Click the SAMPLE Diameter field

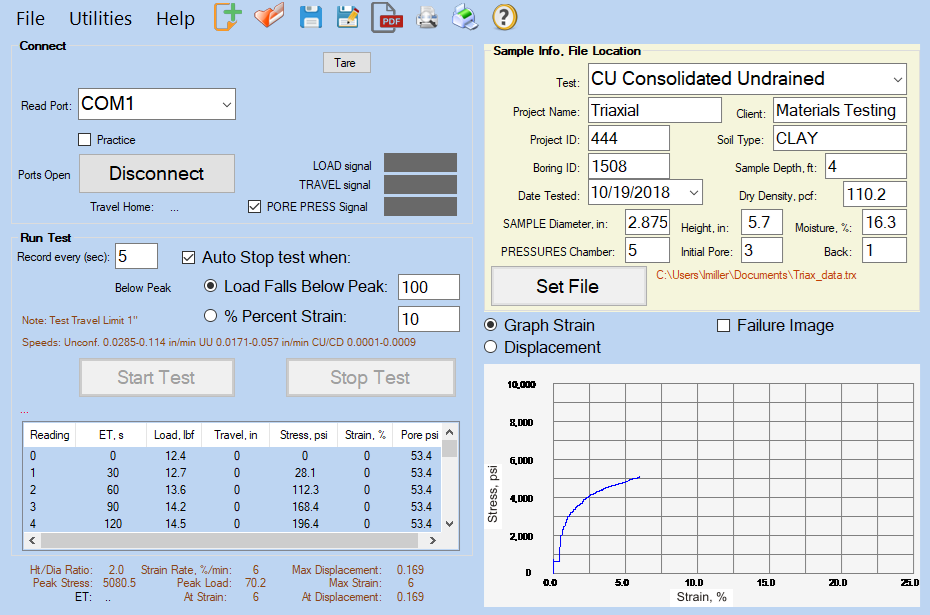(x=648, y=222)
